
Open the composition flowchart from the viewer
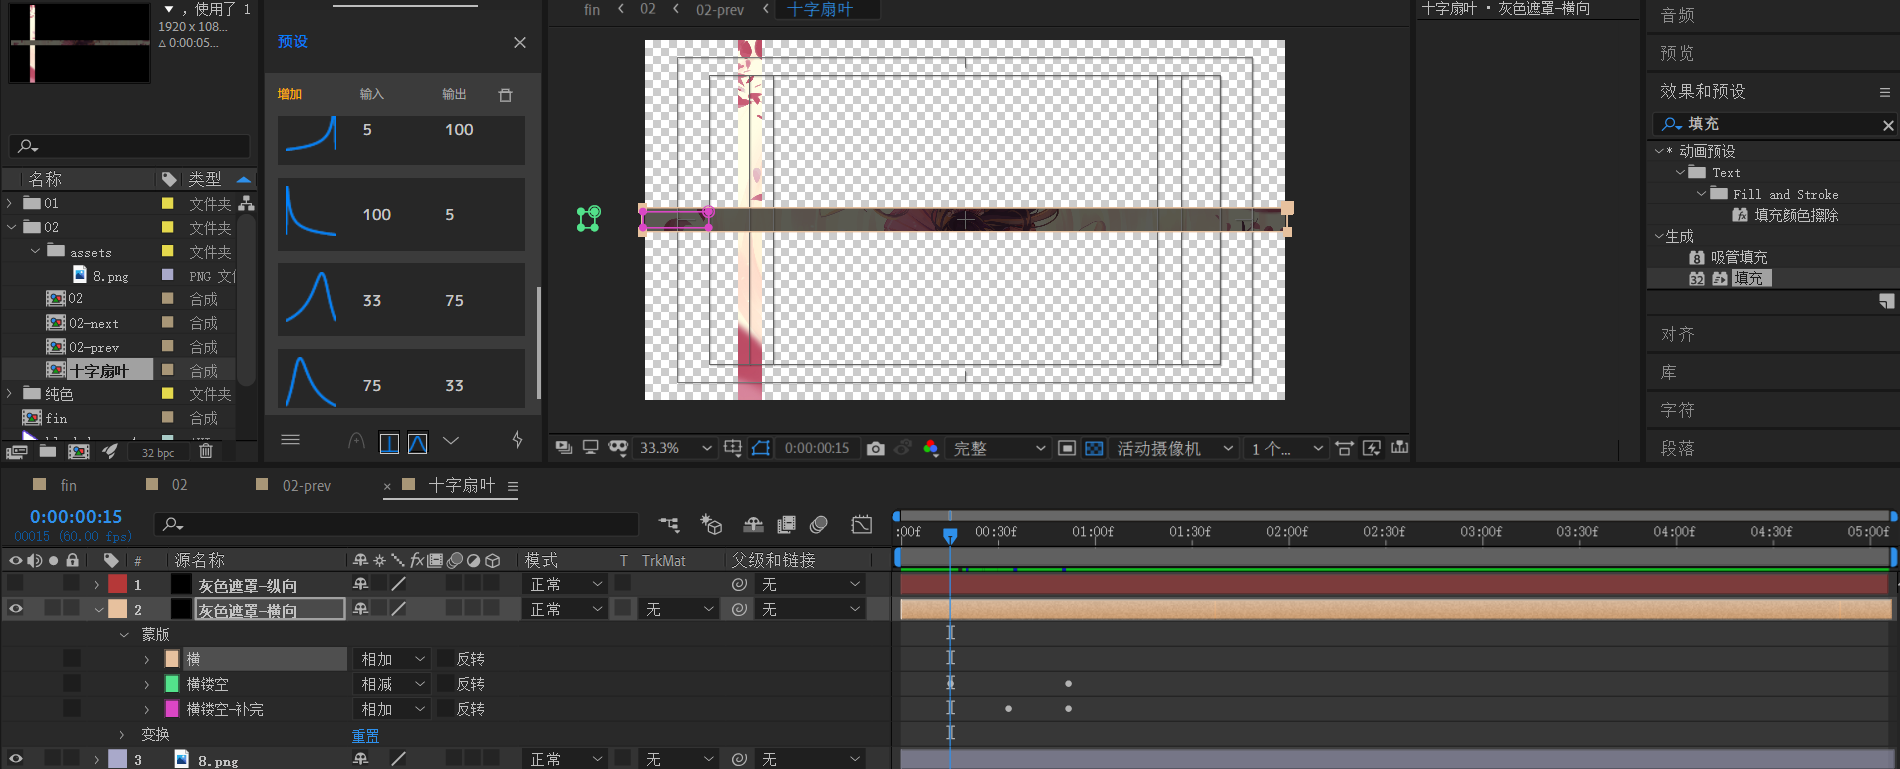click(1399, 448)
